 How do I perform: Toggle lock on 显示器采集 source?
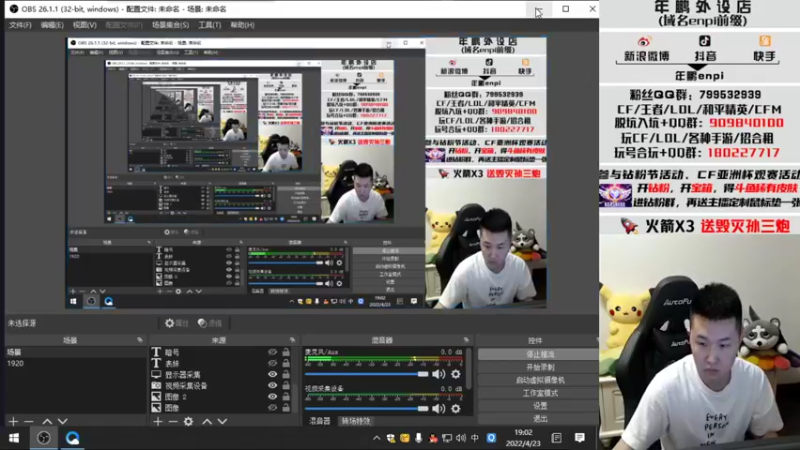(286, 374)
